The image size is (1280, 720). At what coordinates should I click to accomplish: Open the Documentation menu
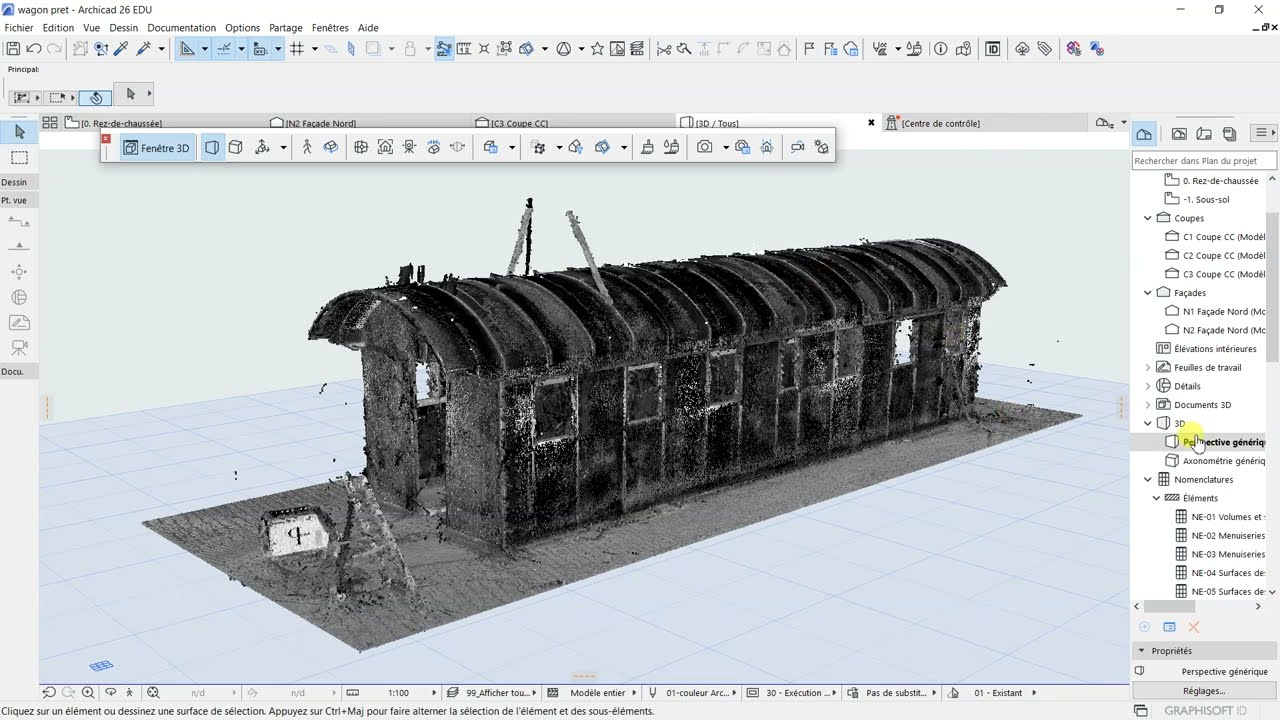tap(181, 28)
